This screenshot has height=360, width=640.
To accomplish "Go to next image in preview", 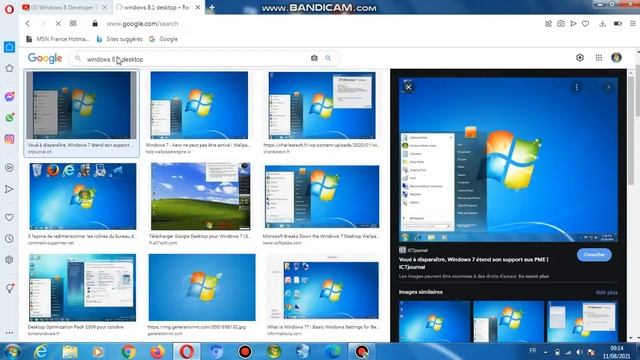I will point(608,87).
